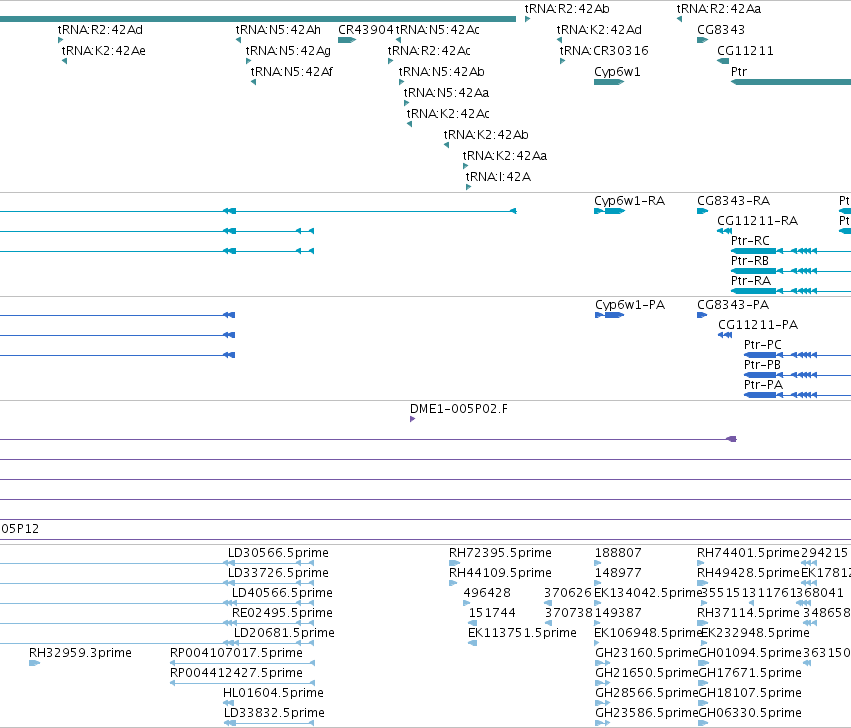Select the LD40566.5prime EST label
This screenshot has height=728, width=851.
282,593
